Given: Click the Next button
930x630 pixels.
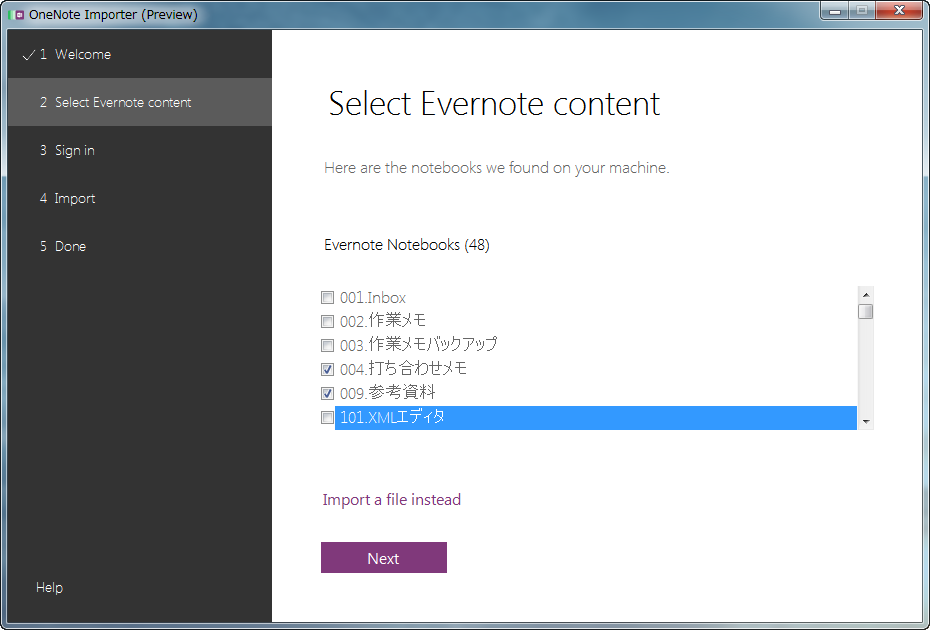Looking at the screenshot, I should pos(384,558).
